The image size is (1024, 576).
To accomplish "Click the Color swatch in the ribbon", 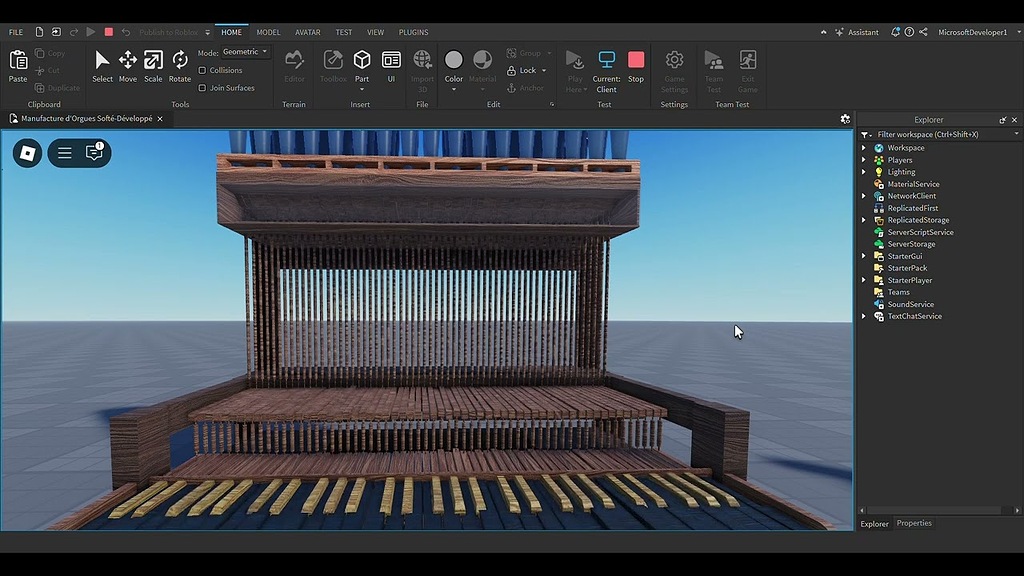I will pos(452,60).
